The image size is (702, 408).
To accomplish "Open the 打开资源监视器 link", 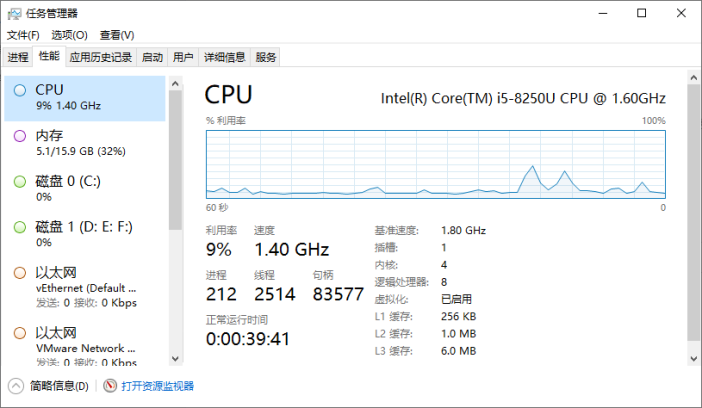I will (158, 386).
